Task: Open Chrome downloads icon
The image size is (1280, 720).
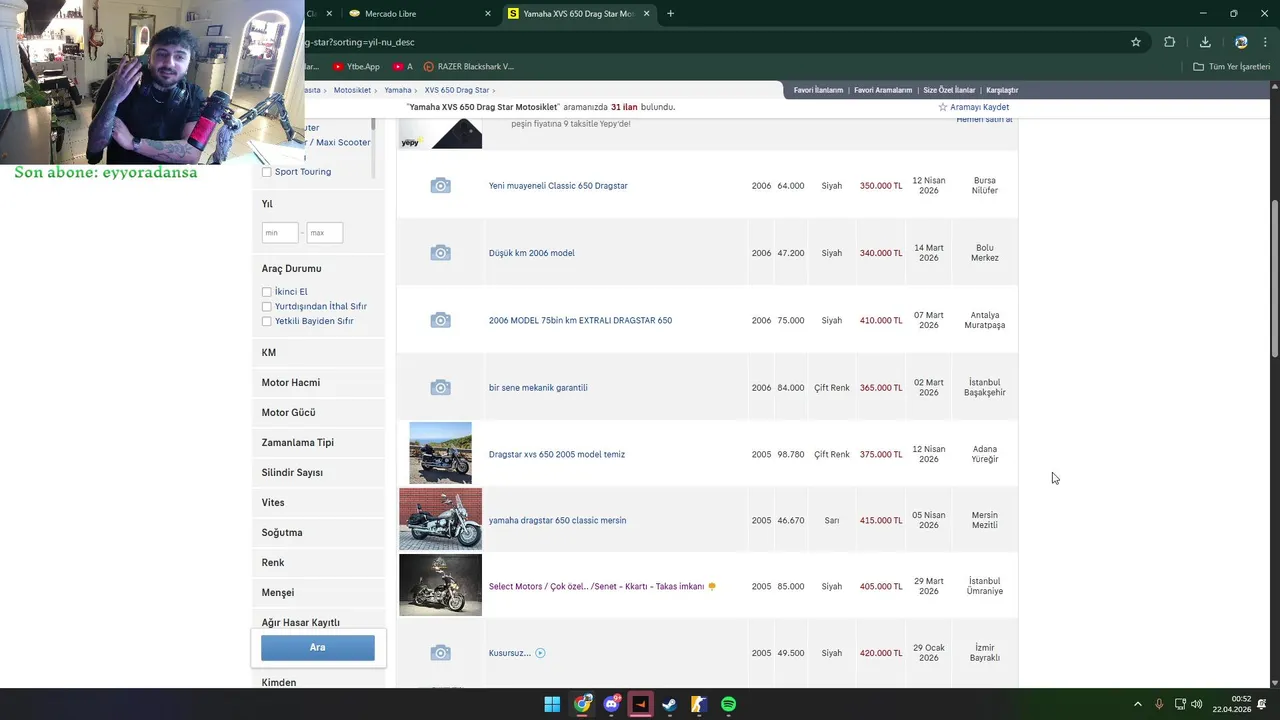Action: click(x=1205, y=42)
